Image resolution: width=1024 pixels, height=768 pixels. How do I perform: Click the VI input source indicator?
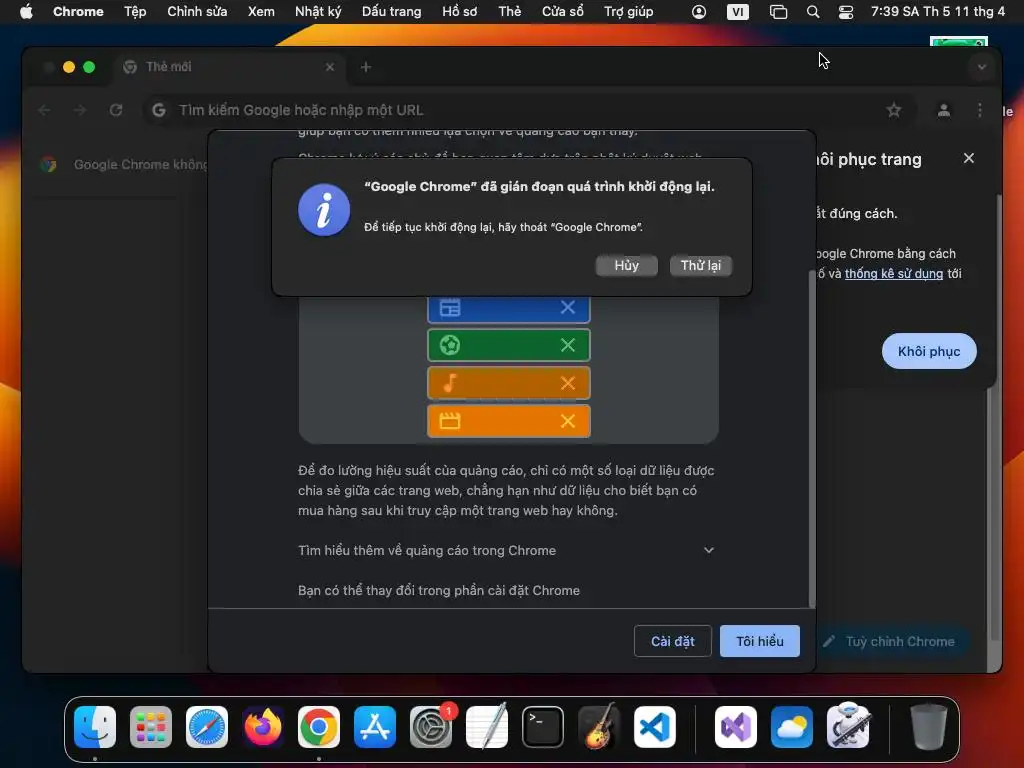pos(737,12)
